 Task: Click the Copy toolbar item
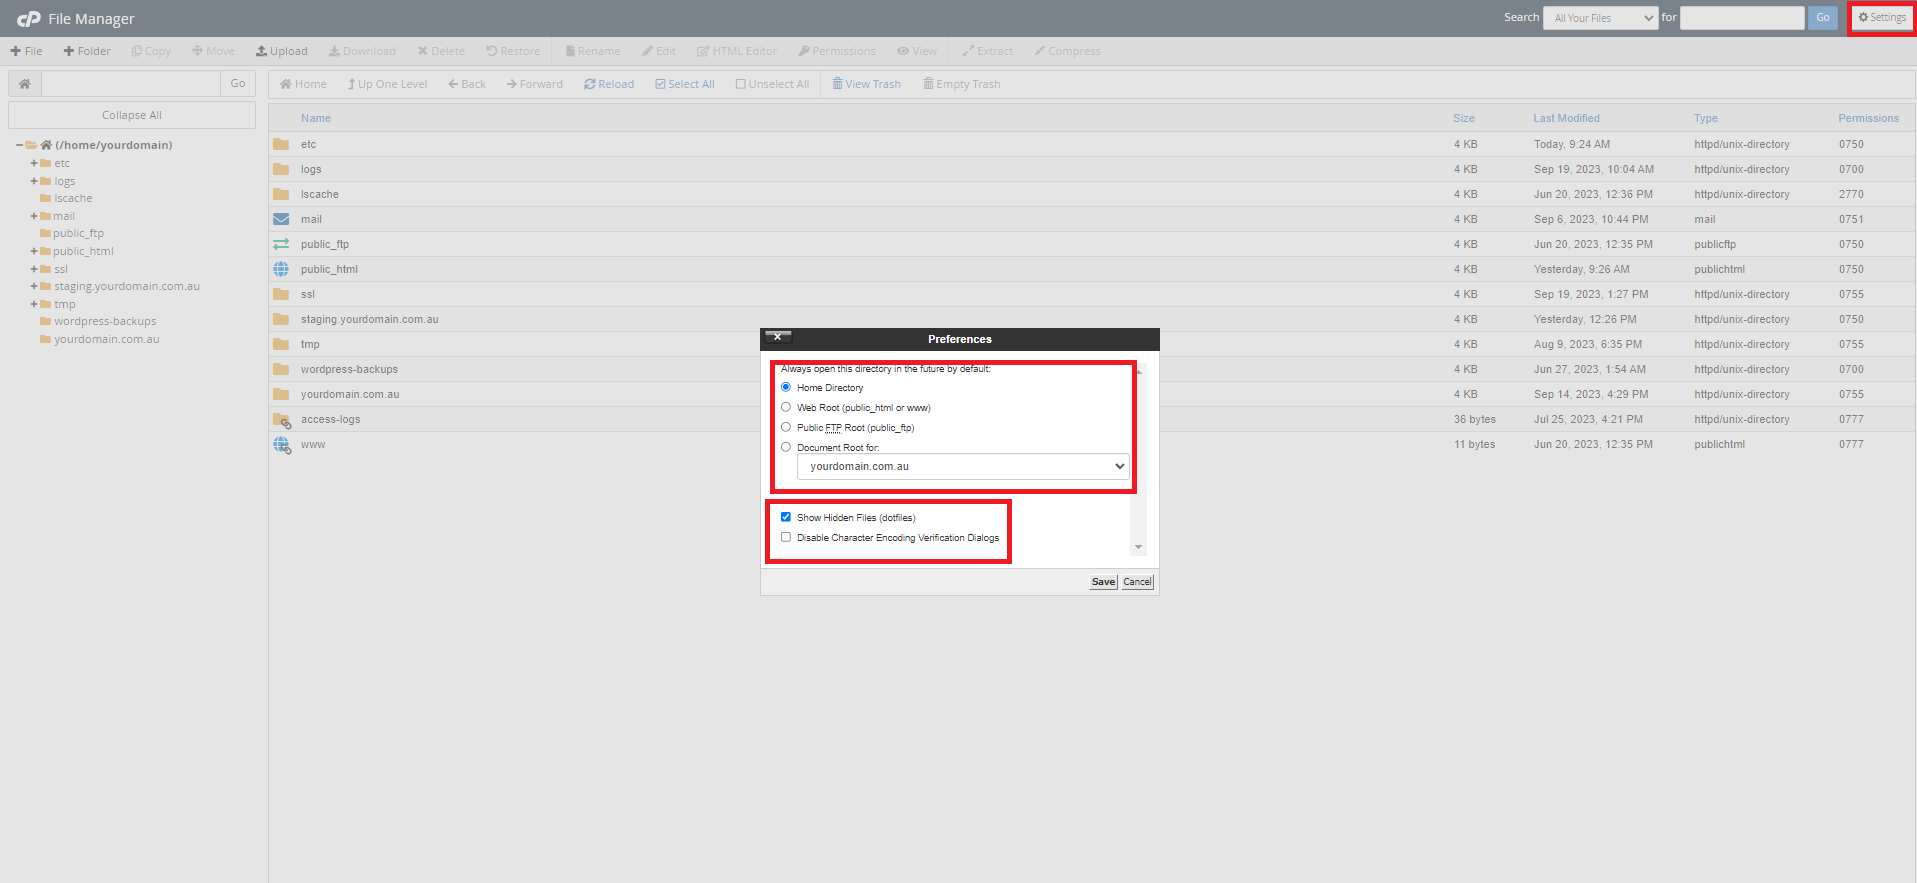coord(151,51)
